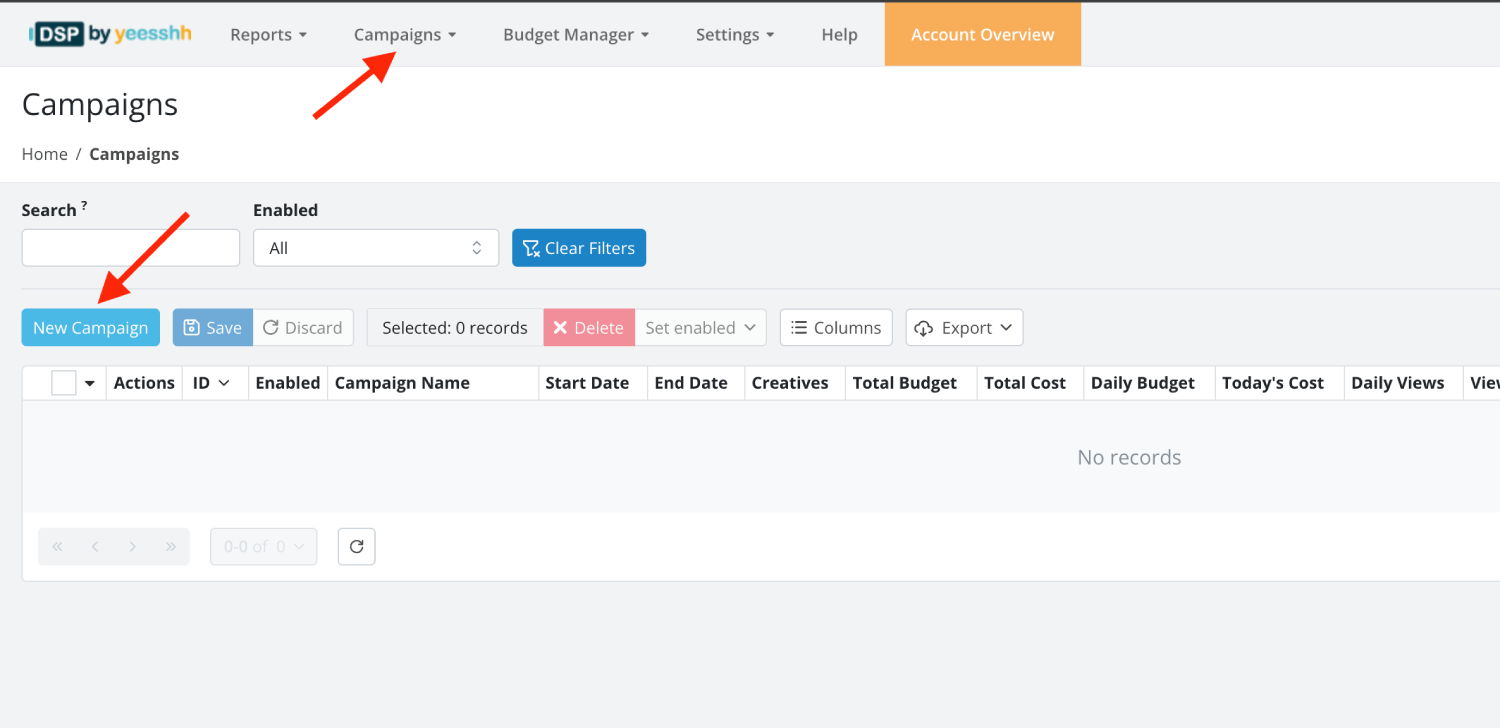Click the End Date column header
This screenshot has height=728, width=1500.
[695, 383]
